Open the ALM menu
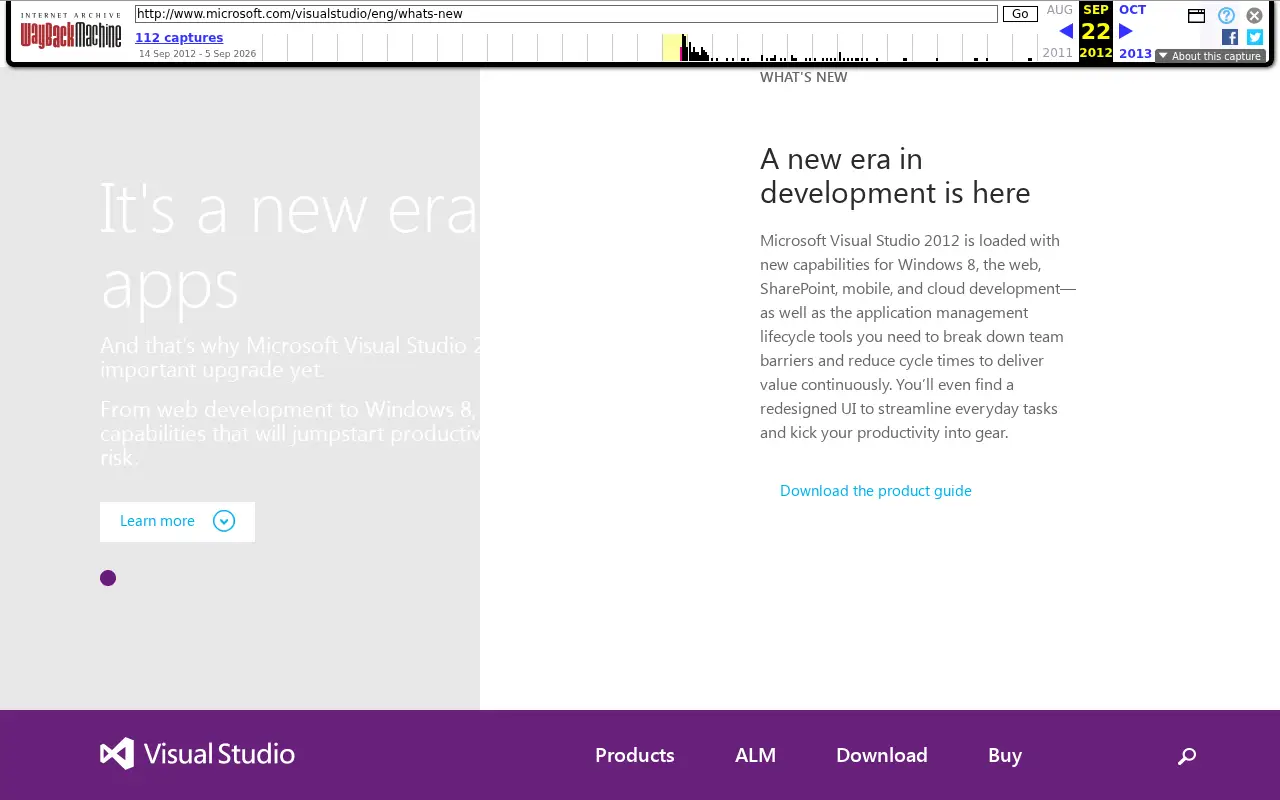The width and height of the screenshot is (1280, 800). pyautogui.click(x=755, y=755)
